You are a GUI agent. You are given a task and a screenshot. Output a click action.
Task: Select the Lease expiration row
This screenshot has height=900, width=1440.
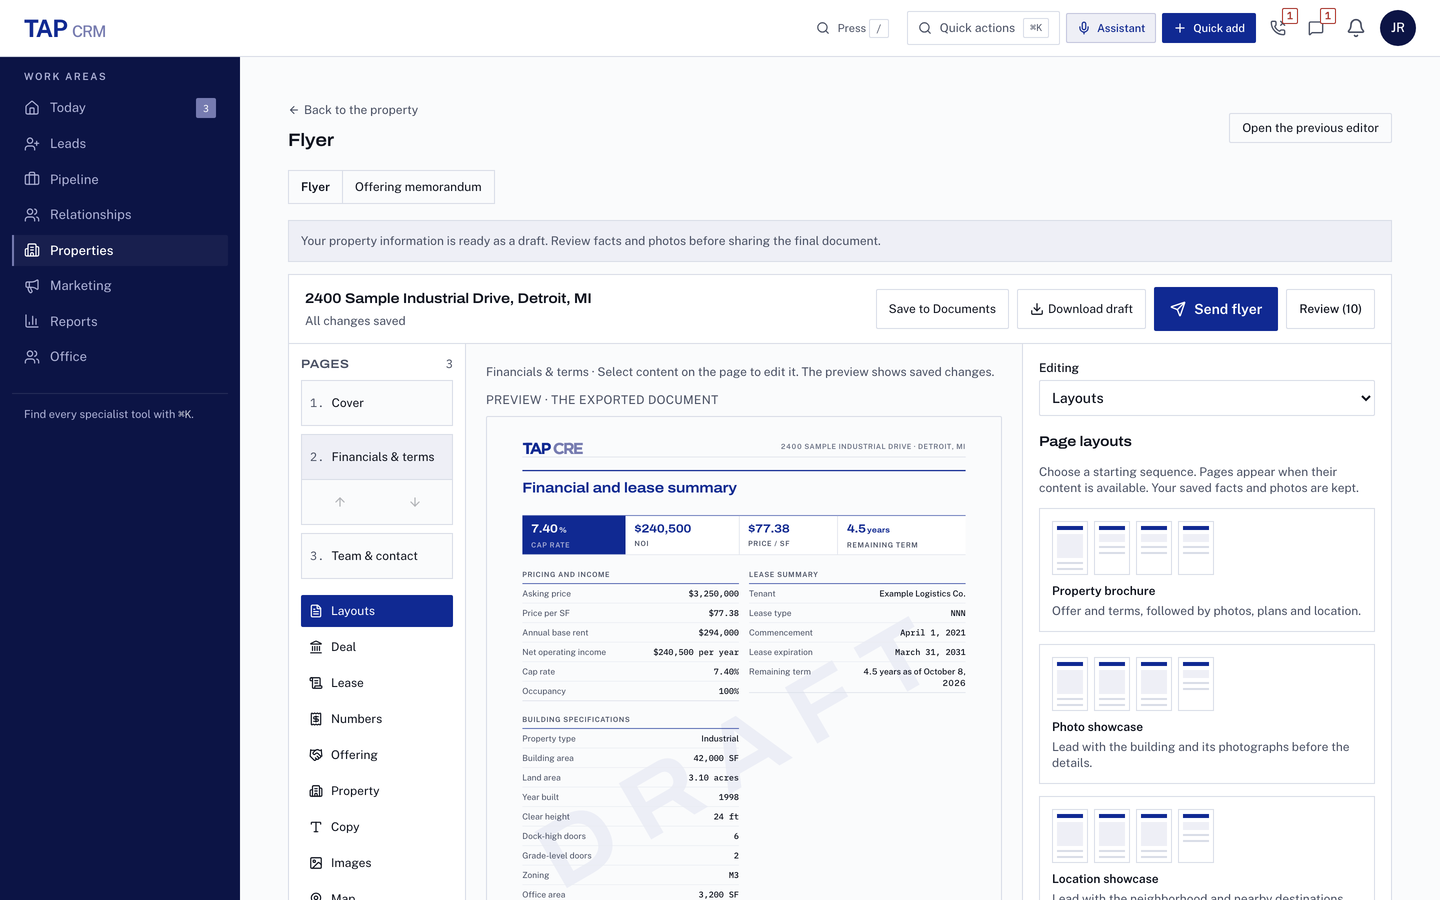(x=857, y=652)
